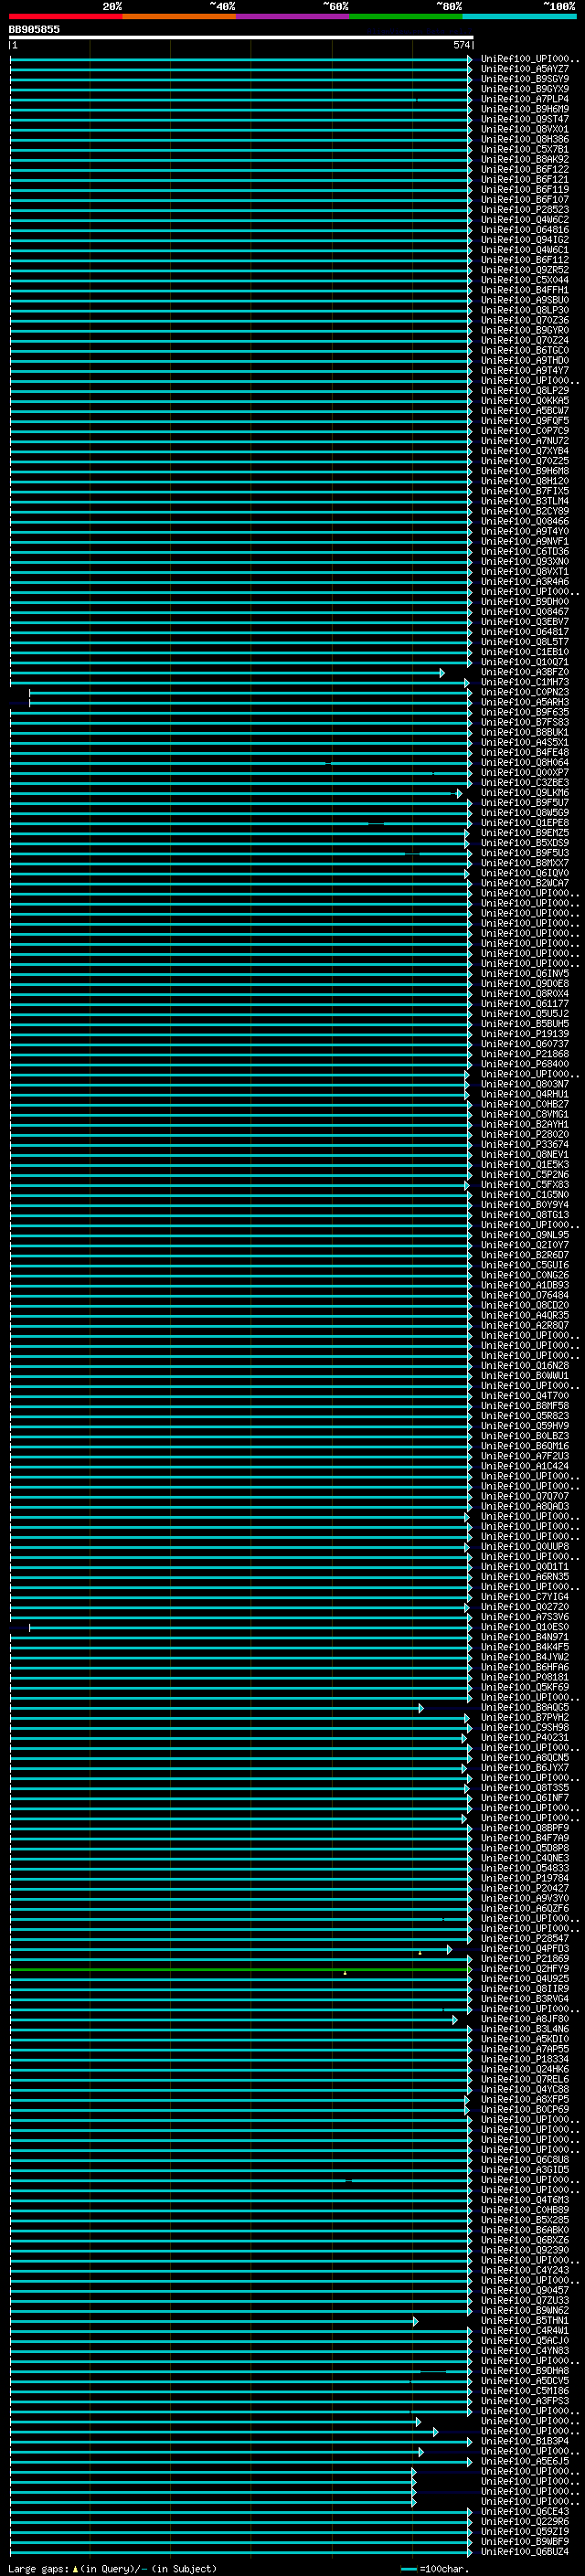Open hit UniRef100_O64816
585x2576 pixels.
pos(525,230)
